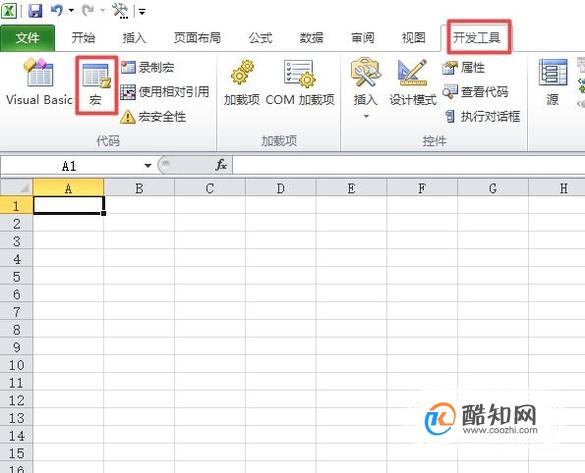Image resolution: width=585 pixels, height=473 pixels.
Task: Toggle 设计模式 design mode
Action: [413, 83]
